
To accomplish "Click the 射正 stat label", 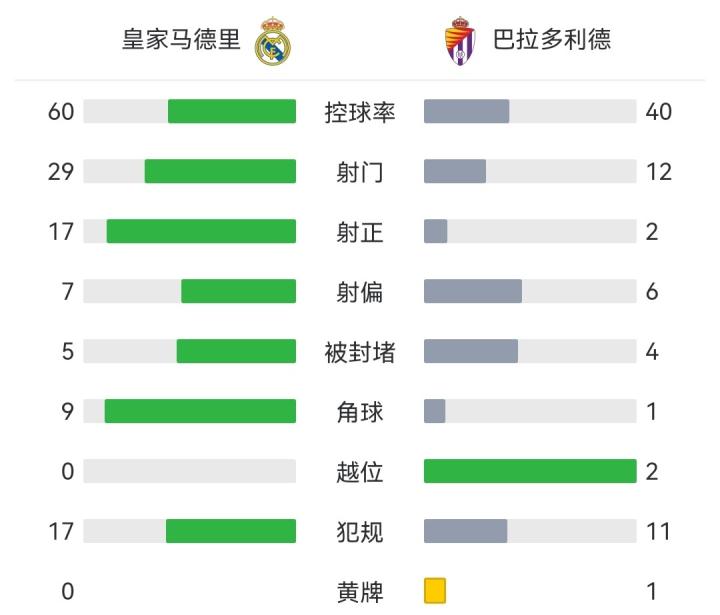I will point(360,232).
